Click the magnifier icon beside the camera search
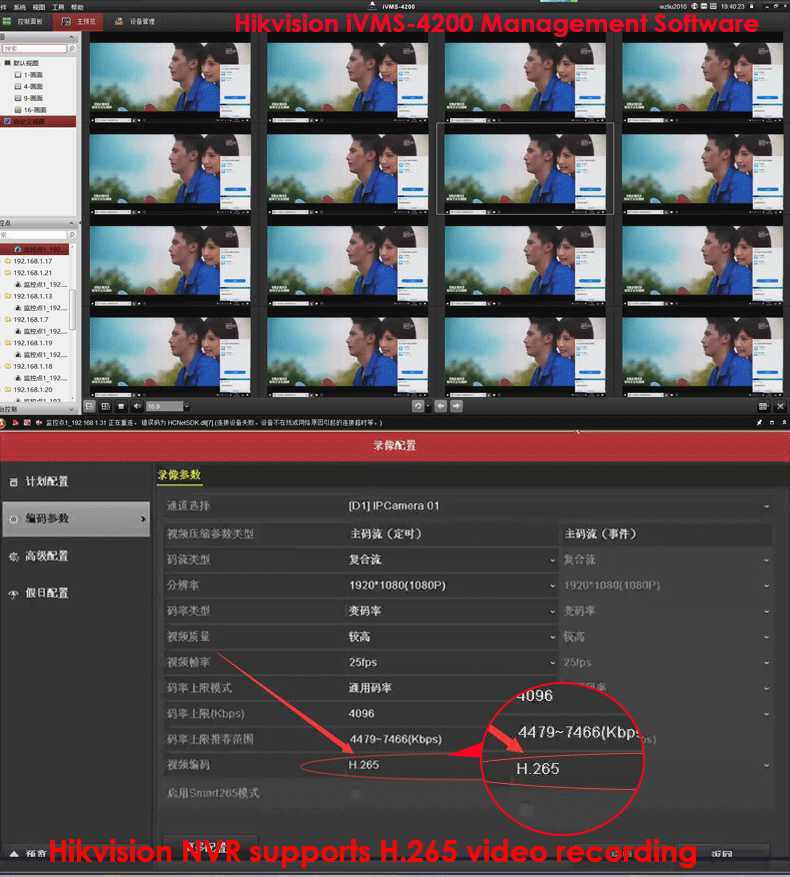 (72, 235)
